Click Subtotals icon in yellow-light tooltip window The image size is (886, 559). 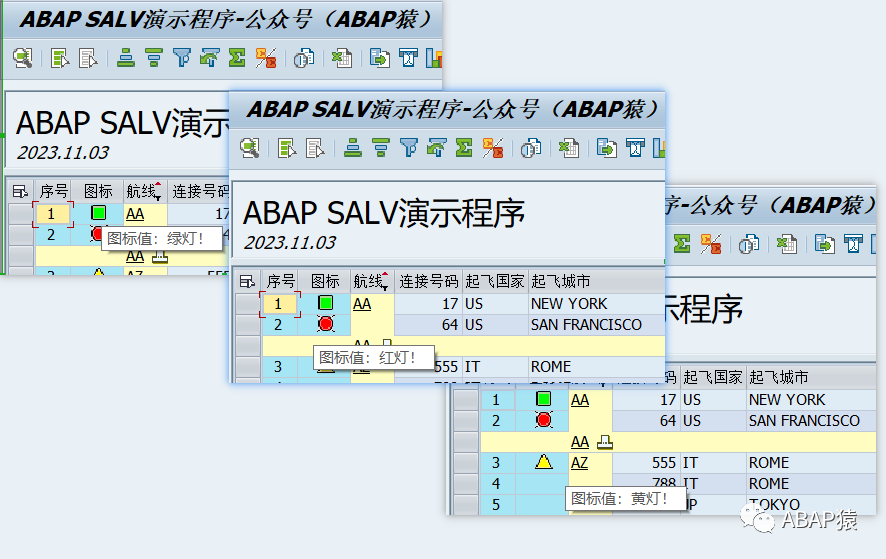711,244
